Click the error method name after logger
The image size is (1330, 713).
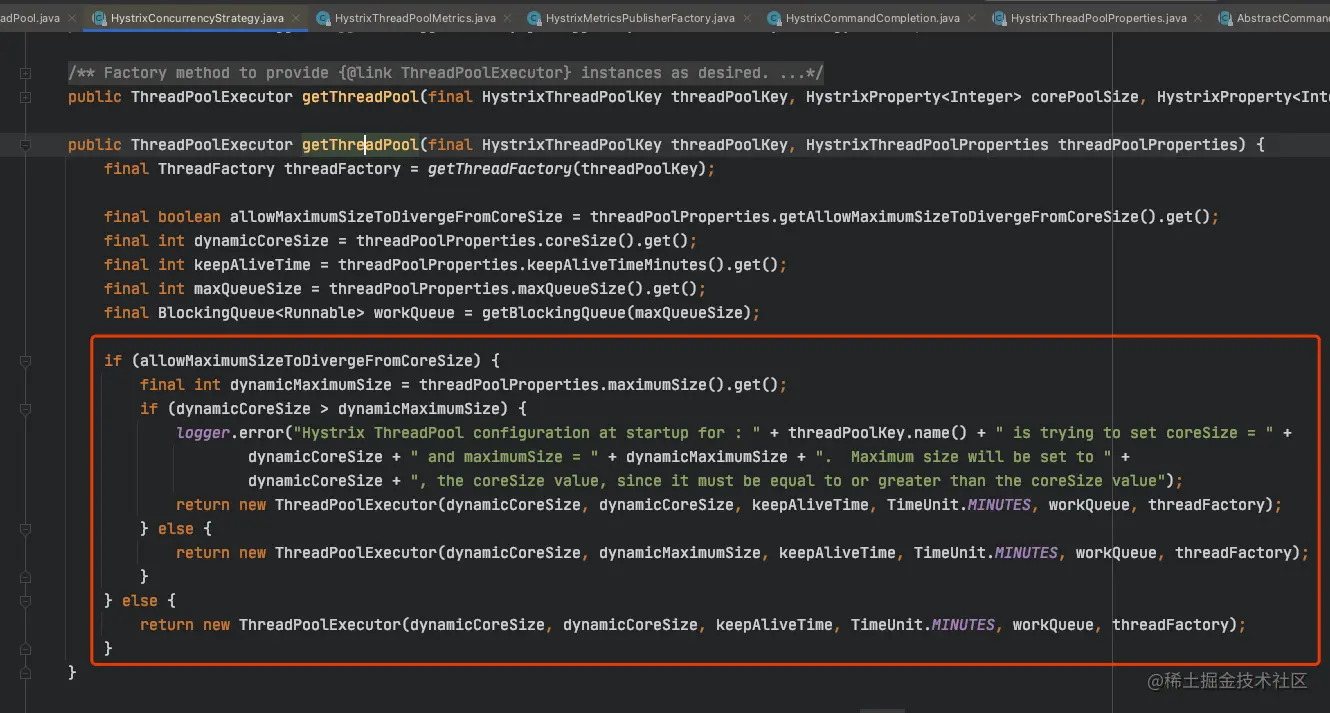pyautogui.click(x=261, y=433)
